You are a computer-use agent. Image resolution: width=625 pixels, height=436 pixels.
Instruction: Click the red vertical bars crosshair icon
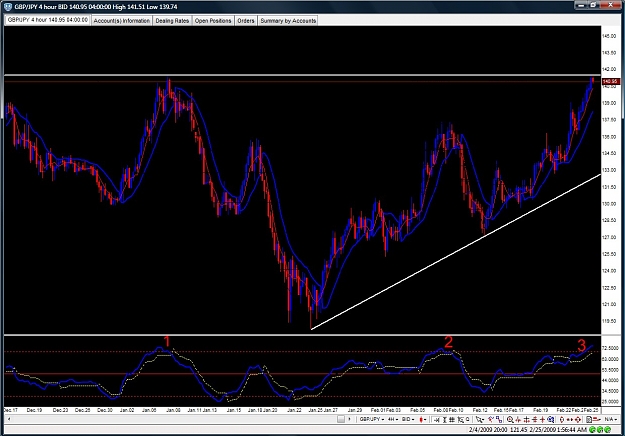[x=527, y=419]
